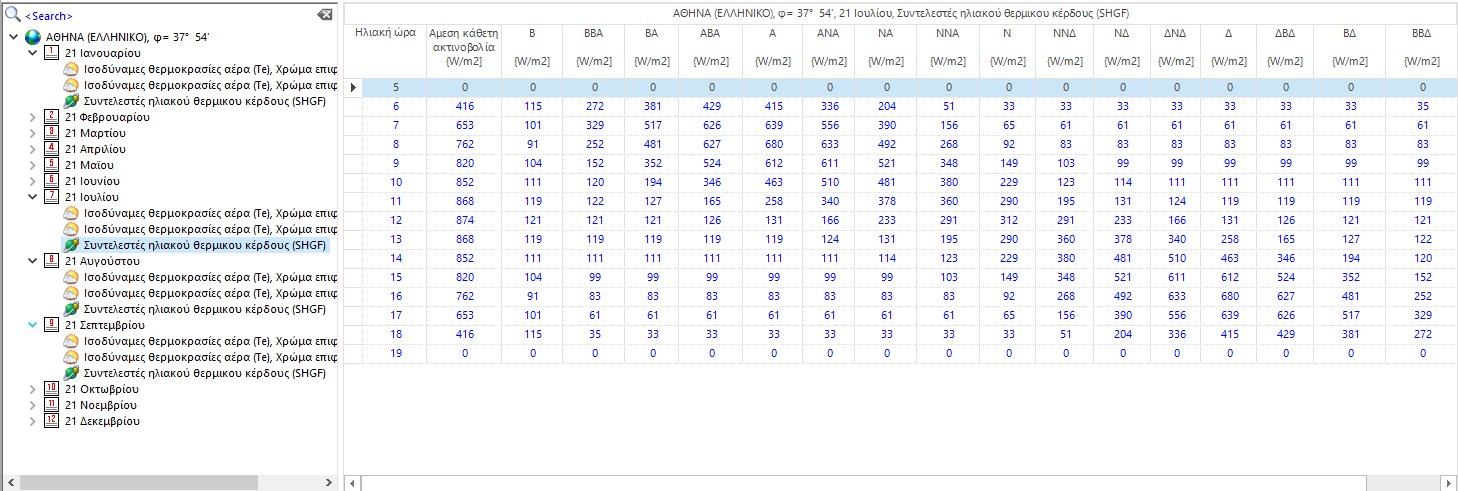This screenshot has height=491, width=1458.
Task: Click the Ηλιακή ώρα column header
Action: coord(384,33)
